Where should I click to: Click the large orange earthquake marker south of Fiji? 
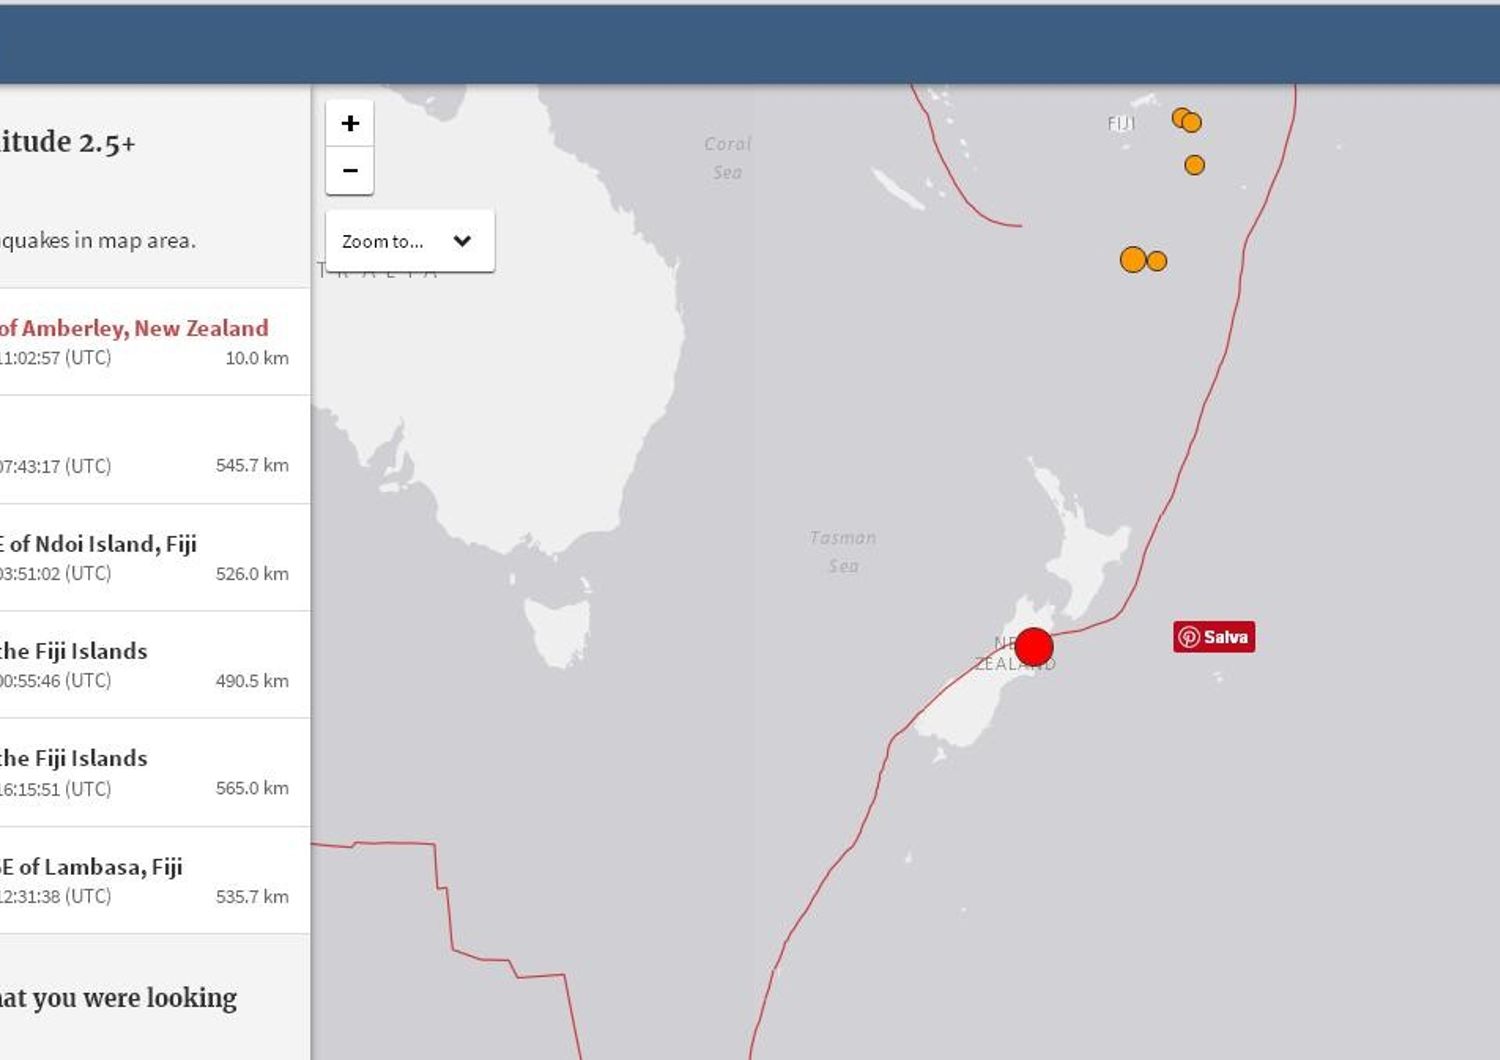pyautogui.click(x=1133, y=260)
